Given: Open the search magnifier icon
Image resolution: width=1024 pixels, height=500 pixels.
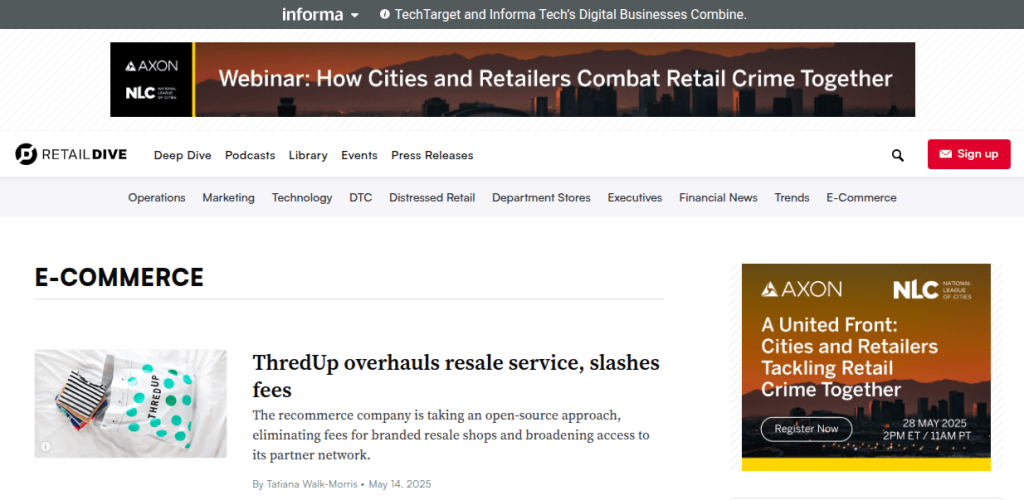Looking at the screenshot, I should click(898, 155).
